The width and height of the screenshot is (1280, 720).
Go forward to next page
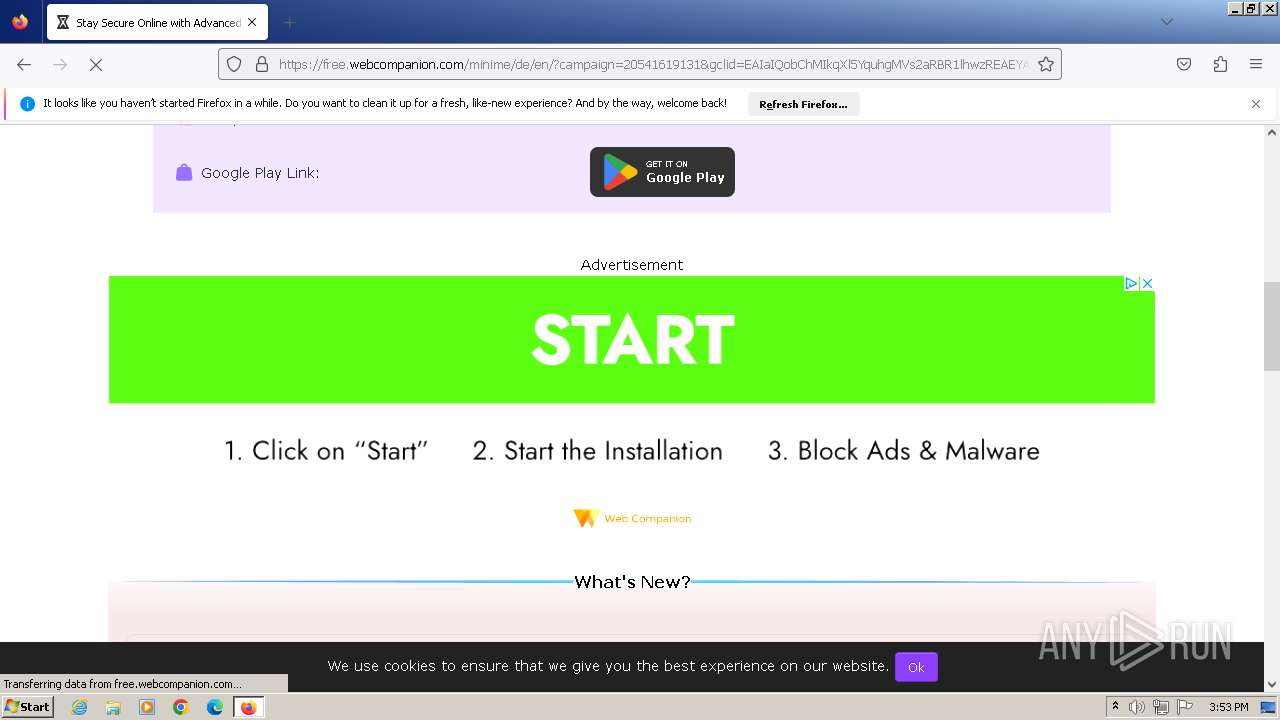pos(60,64)
